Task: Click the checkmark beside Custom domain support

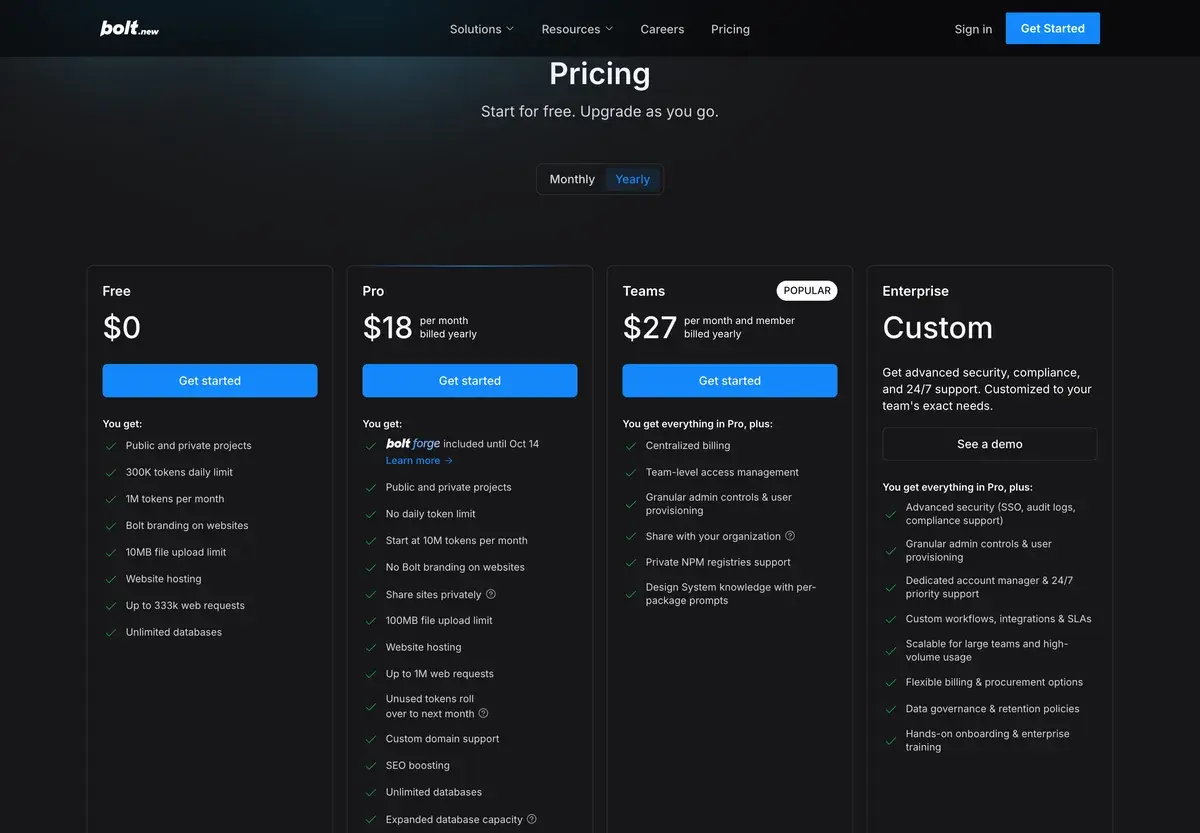Action: pos(371,739)
